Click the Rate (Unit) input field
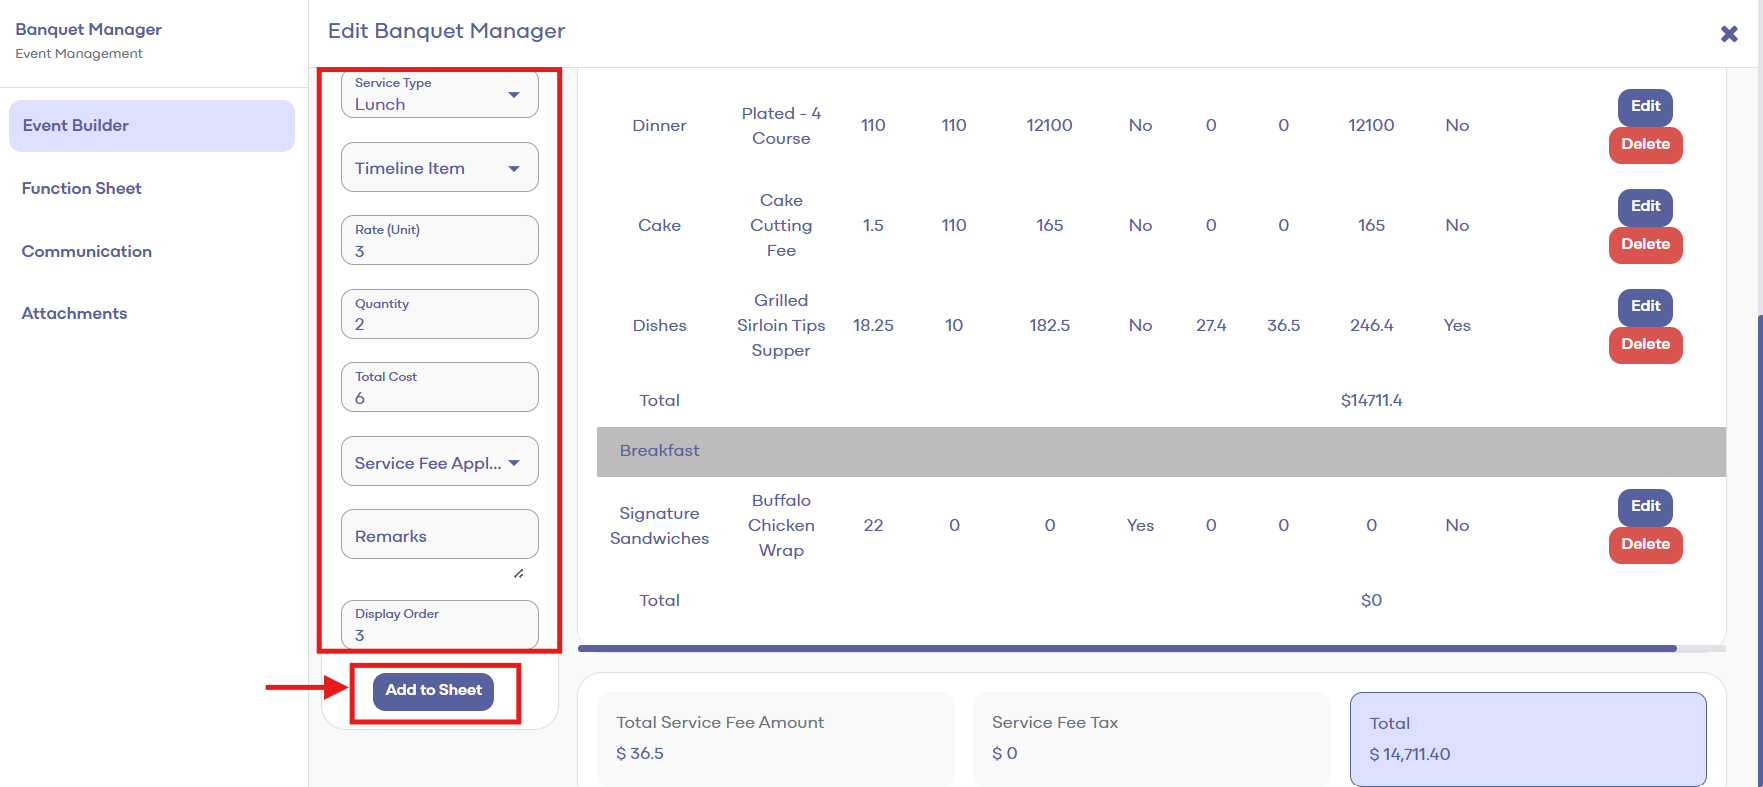The height and width of the screenshot is (787, 1763). tap(439, 242)
